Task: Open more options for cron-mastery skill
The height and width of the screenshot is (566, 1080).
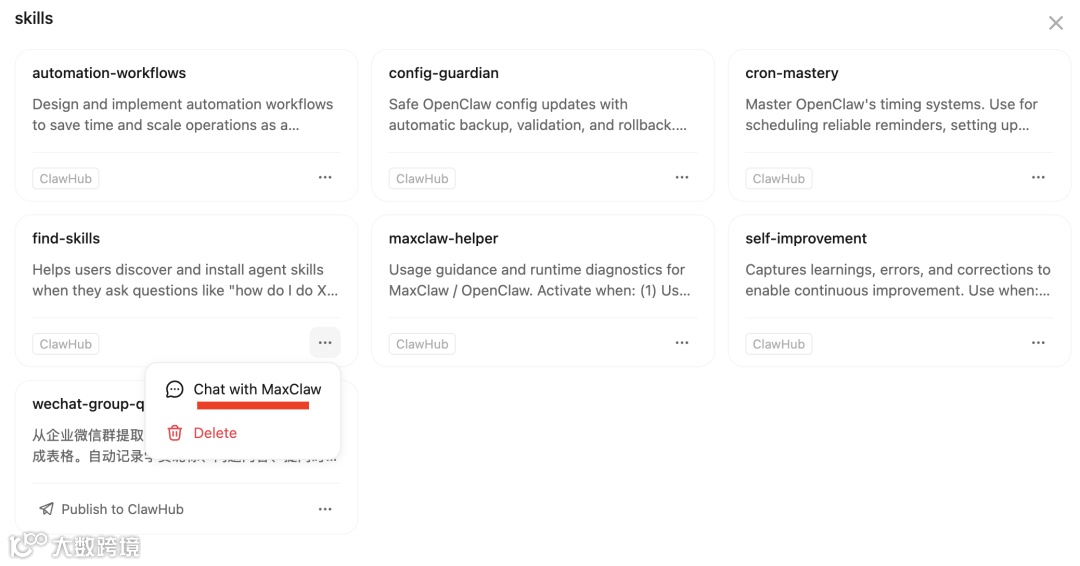Action: (x=1038, y=178)
